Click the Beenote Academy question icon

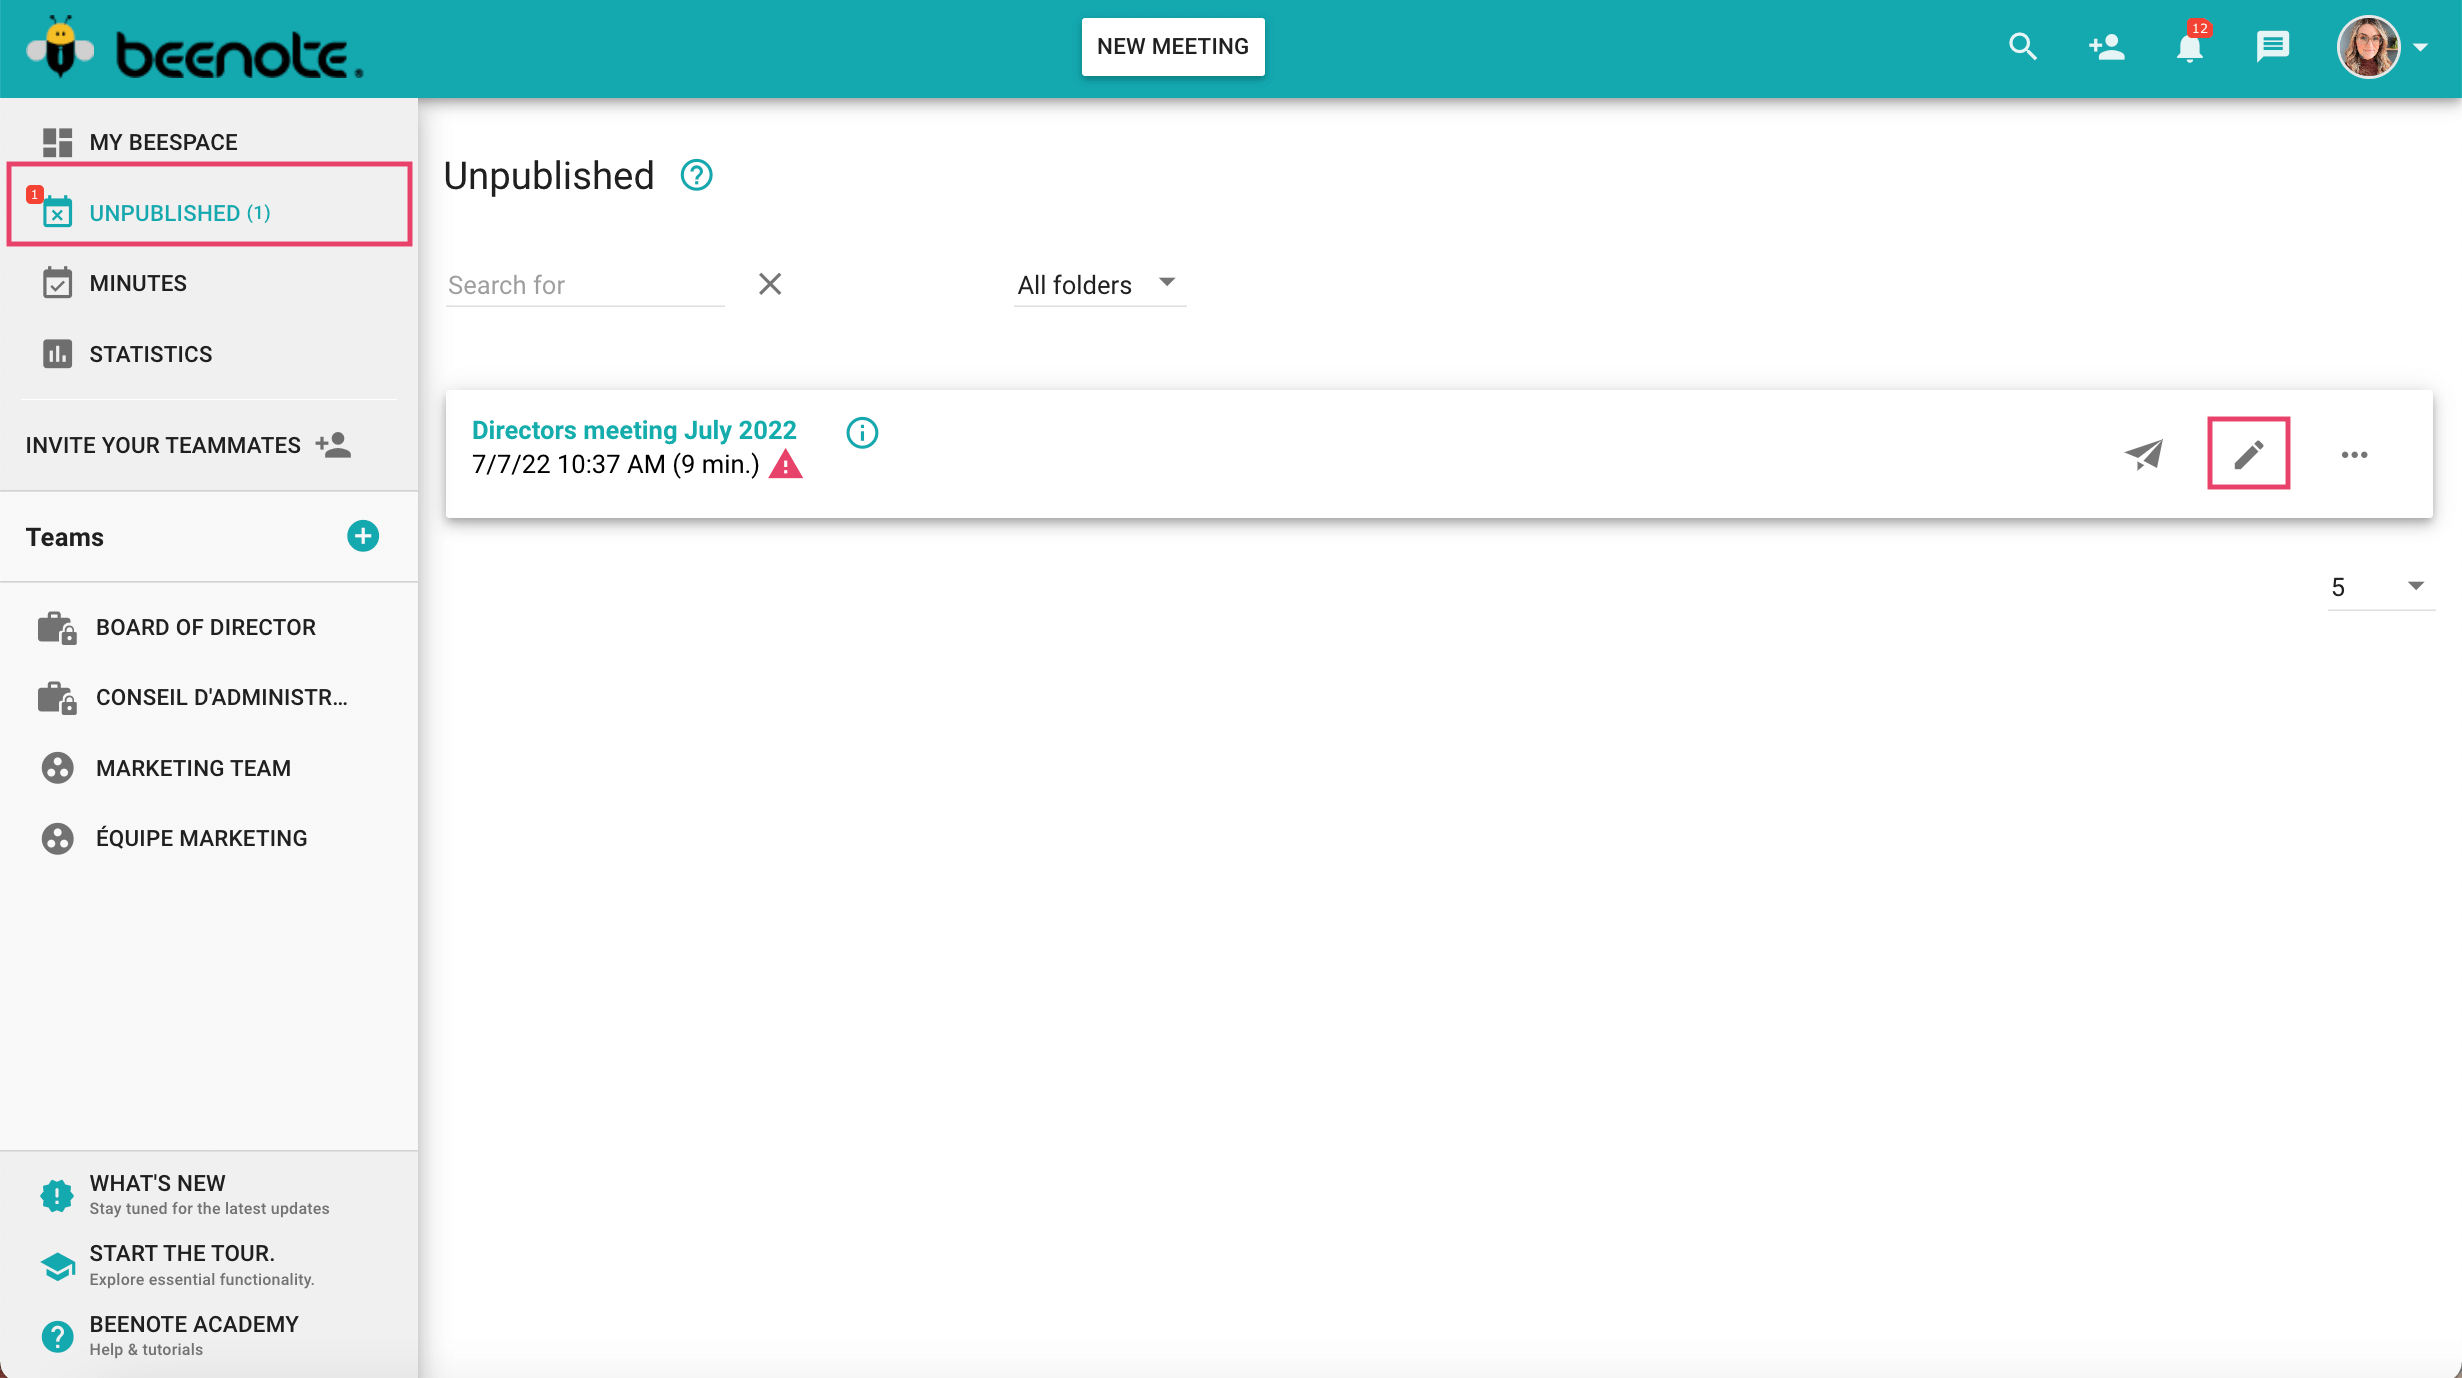pyautogui.click(x=57, y=1336)
